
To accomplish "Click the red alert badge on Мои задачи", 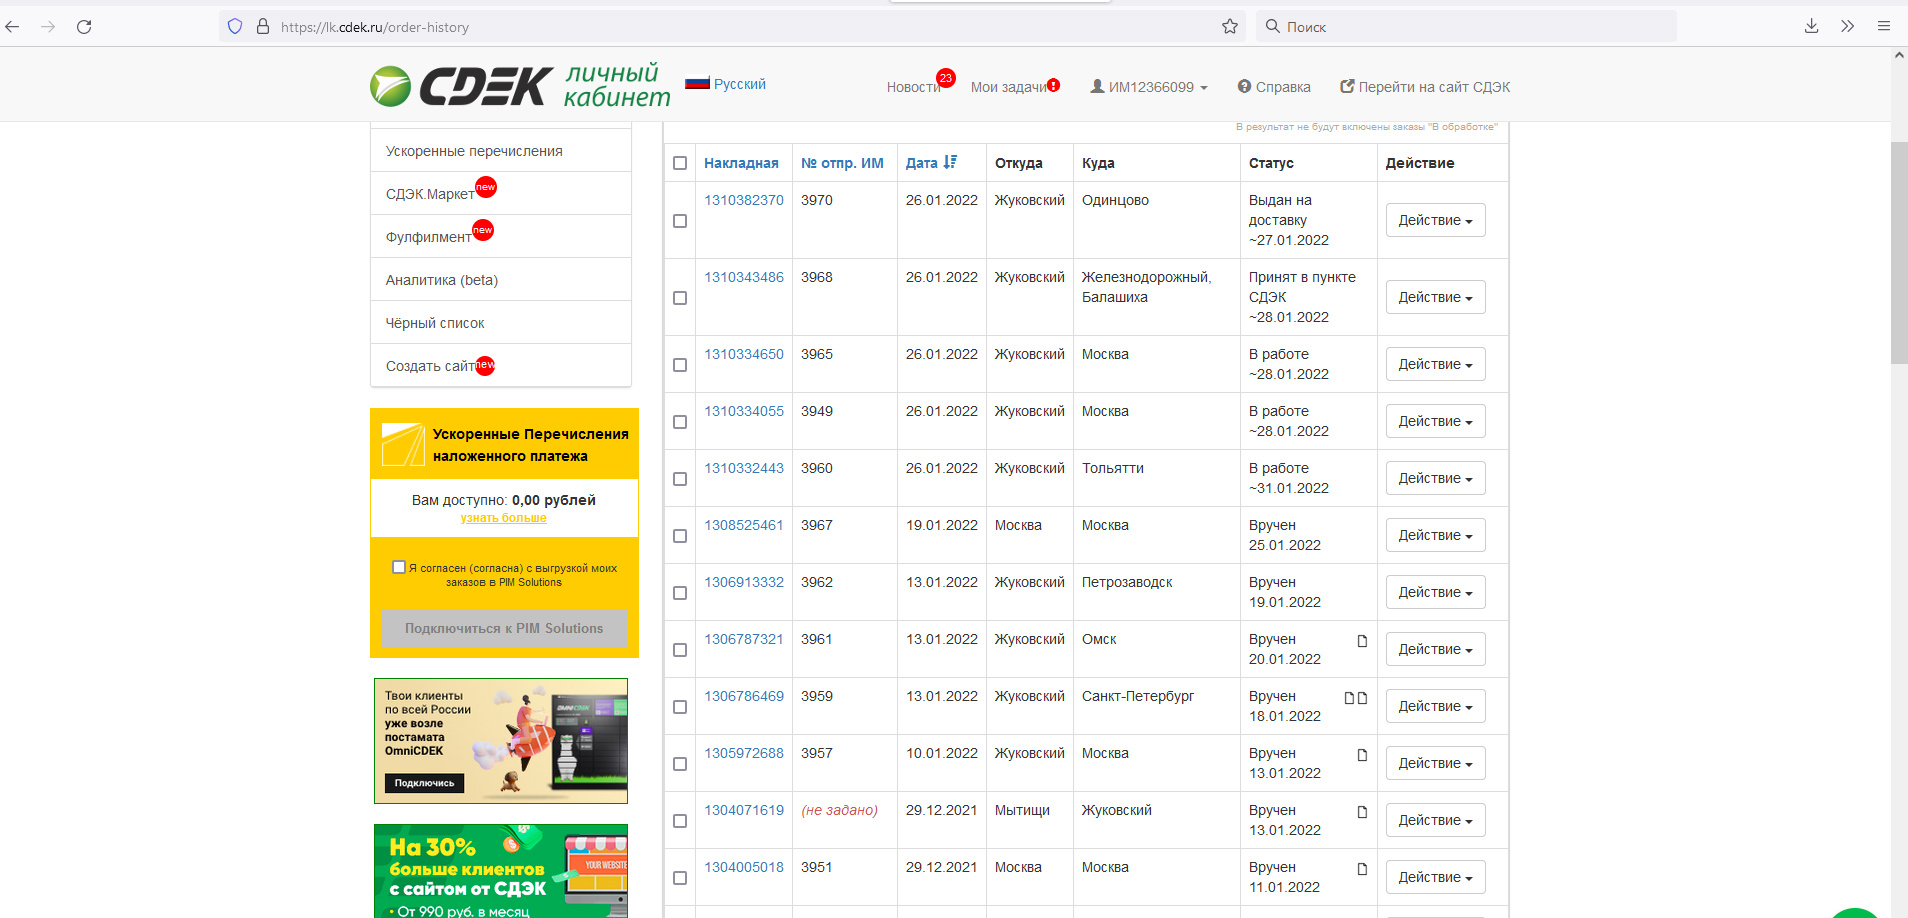I will 1054,85.
